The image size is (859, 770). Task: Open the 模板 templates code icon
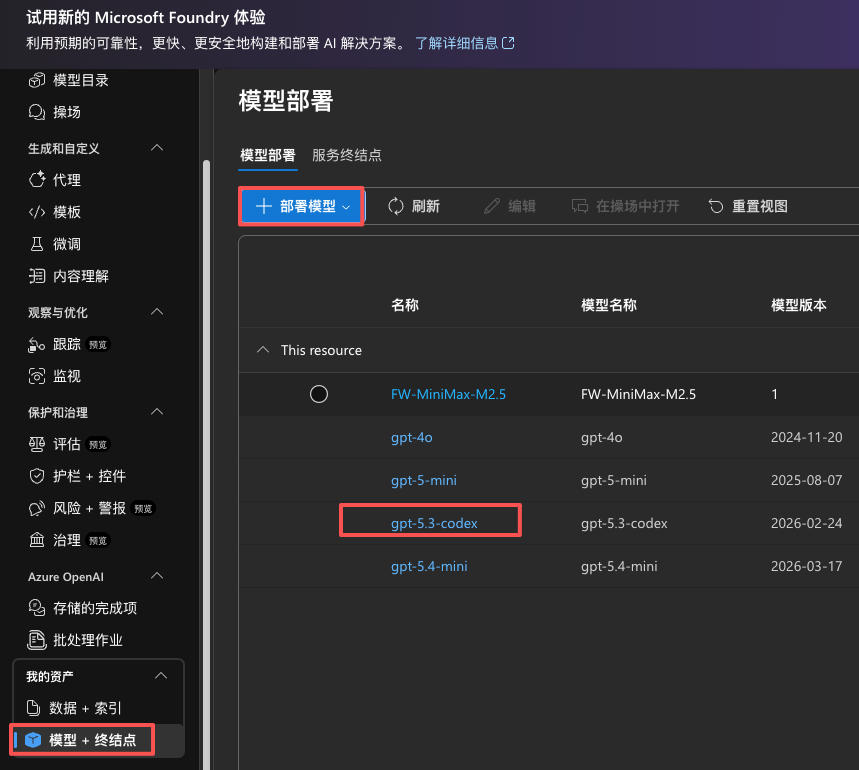(37, 212)
